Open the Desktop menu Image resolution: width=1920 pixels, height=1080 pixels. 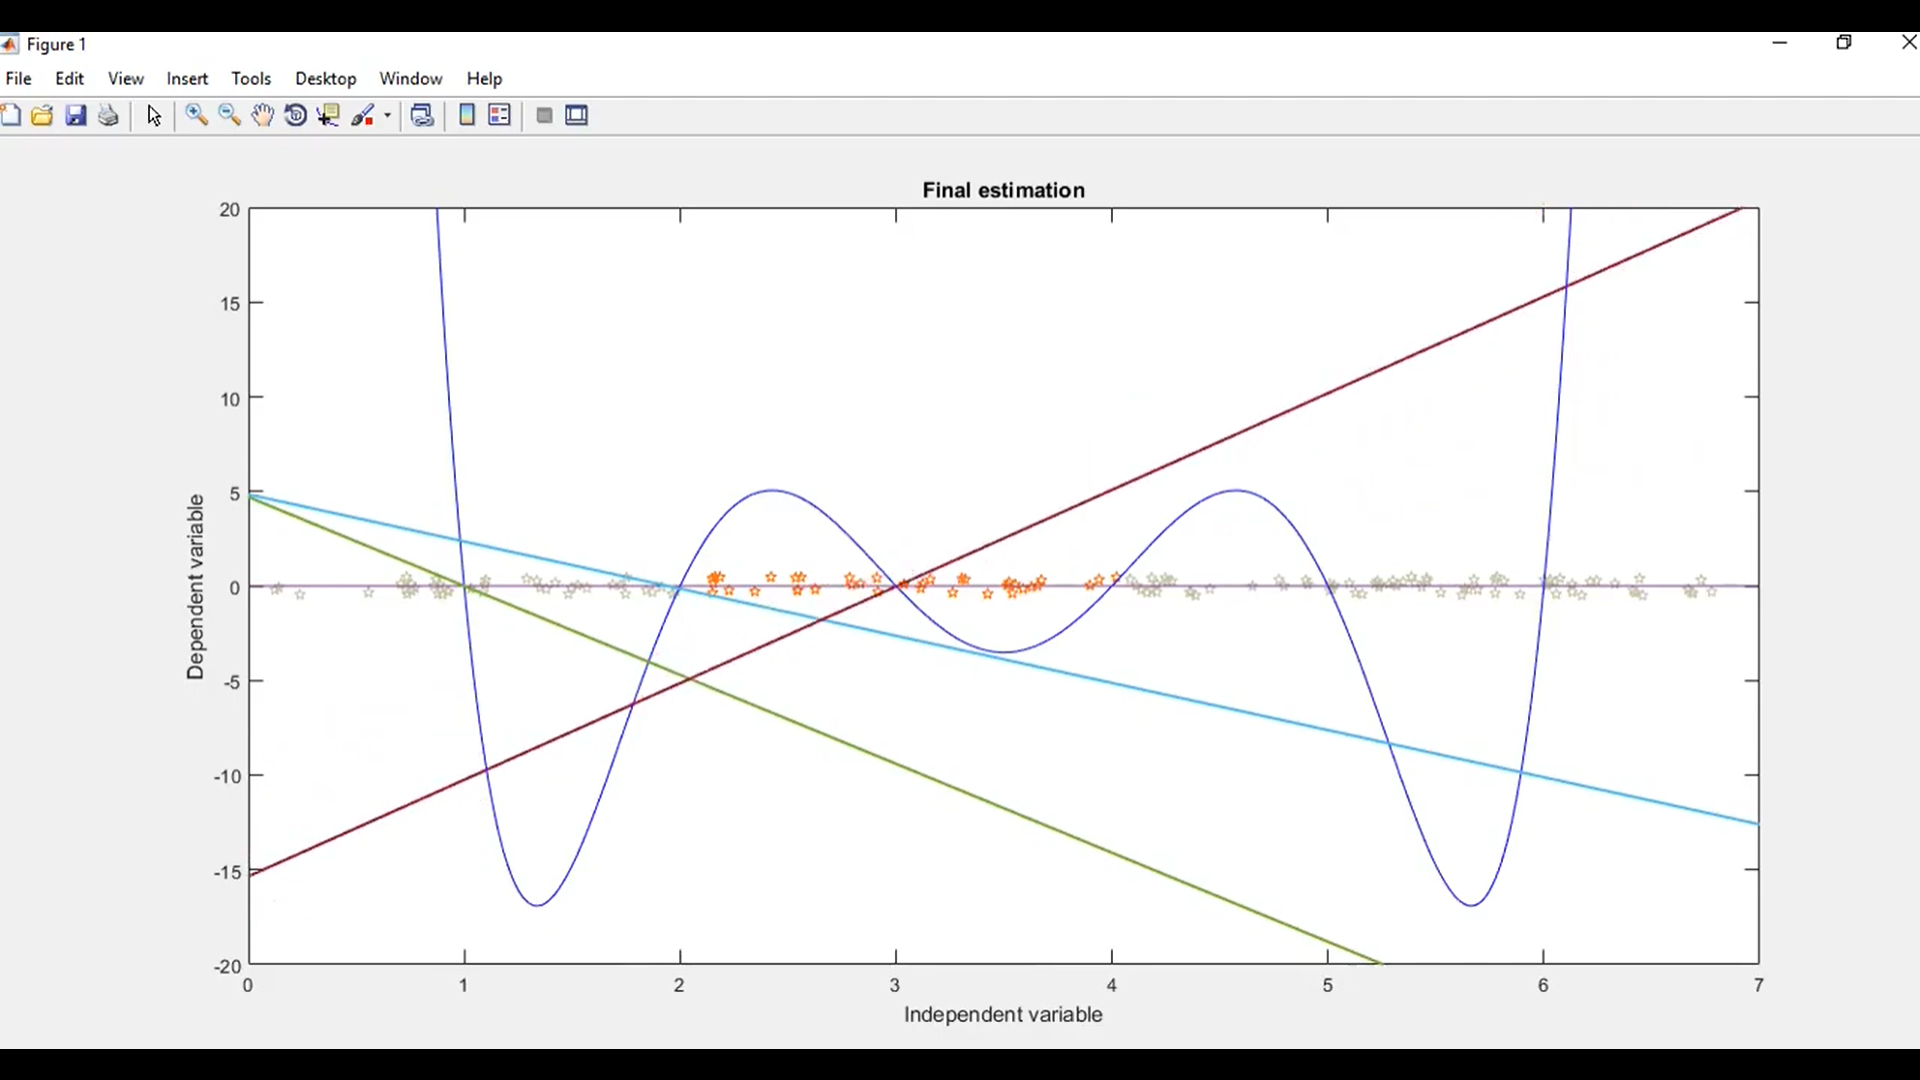[326, 79]
